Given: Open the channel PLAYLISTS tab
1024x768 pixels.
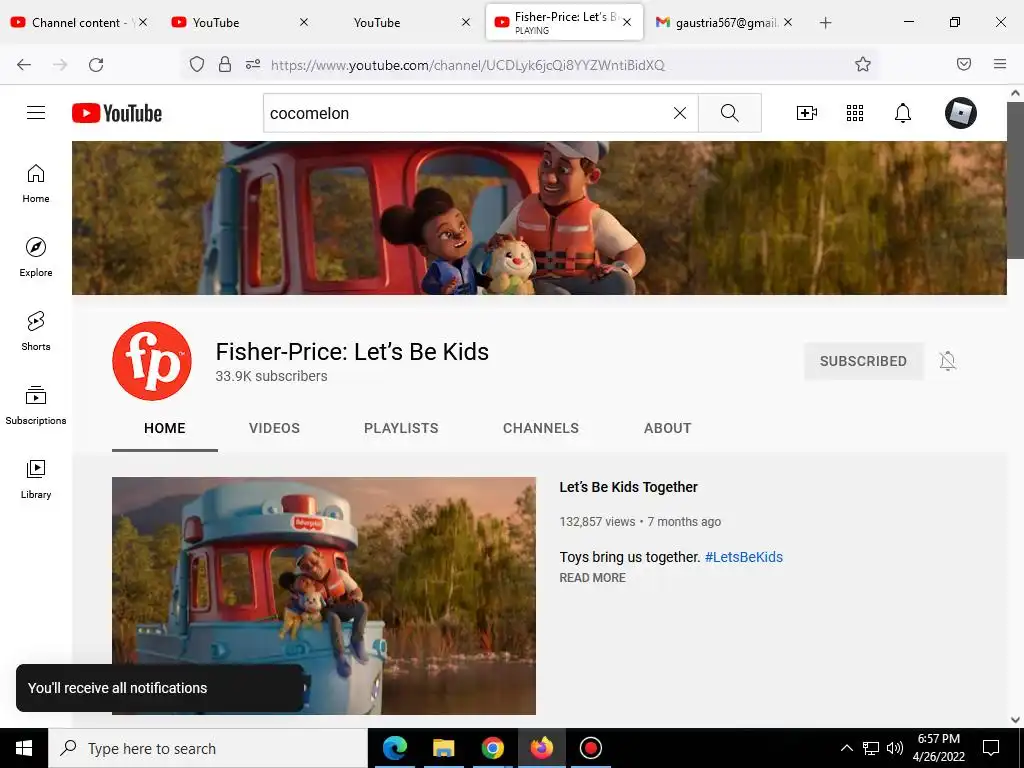Looking at the screenshot, I should pyautogui.click(x=401, y=428).
